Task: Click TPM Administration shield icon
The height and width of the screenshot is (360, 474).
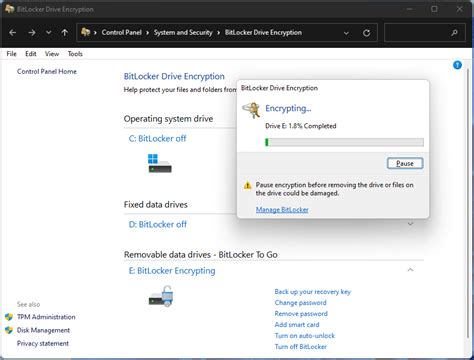Action: 9,317
